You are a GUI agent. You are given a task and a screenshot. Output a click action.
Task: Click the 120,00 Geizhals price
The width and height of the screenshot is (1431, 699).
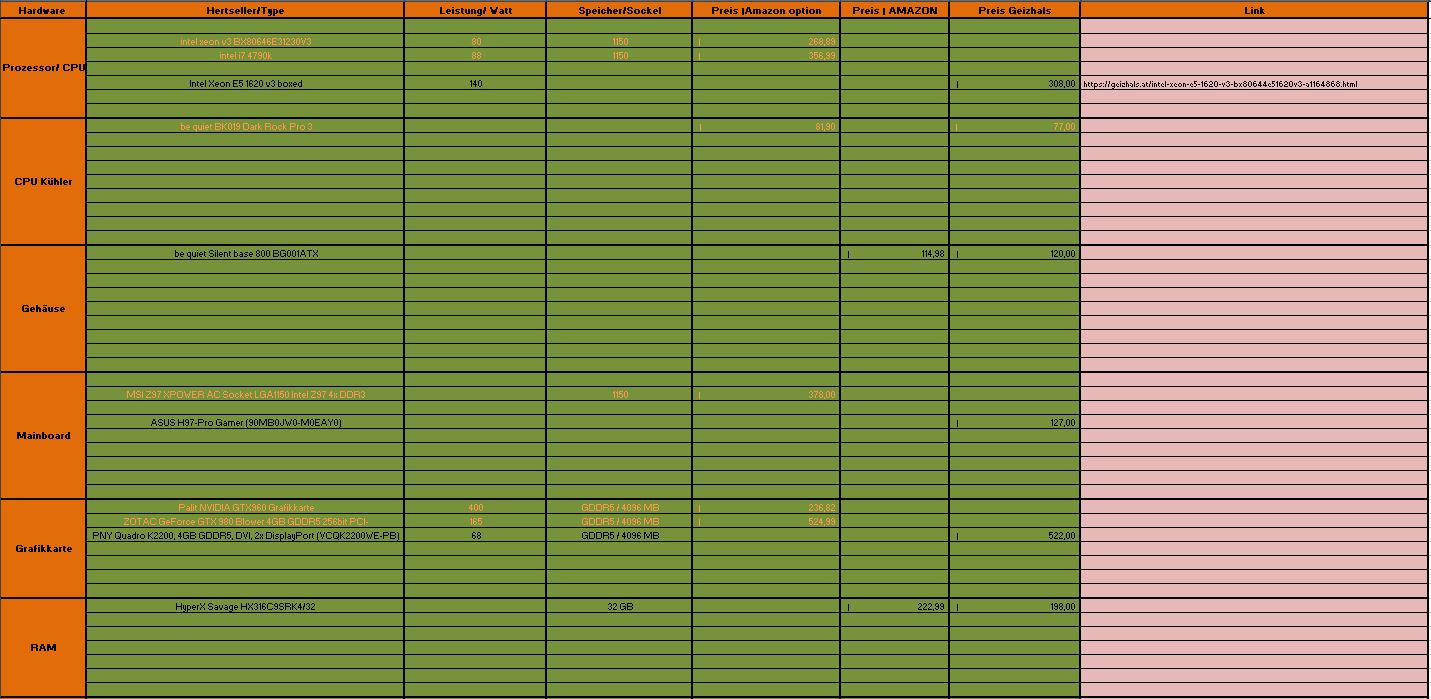1014,254
